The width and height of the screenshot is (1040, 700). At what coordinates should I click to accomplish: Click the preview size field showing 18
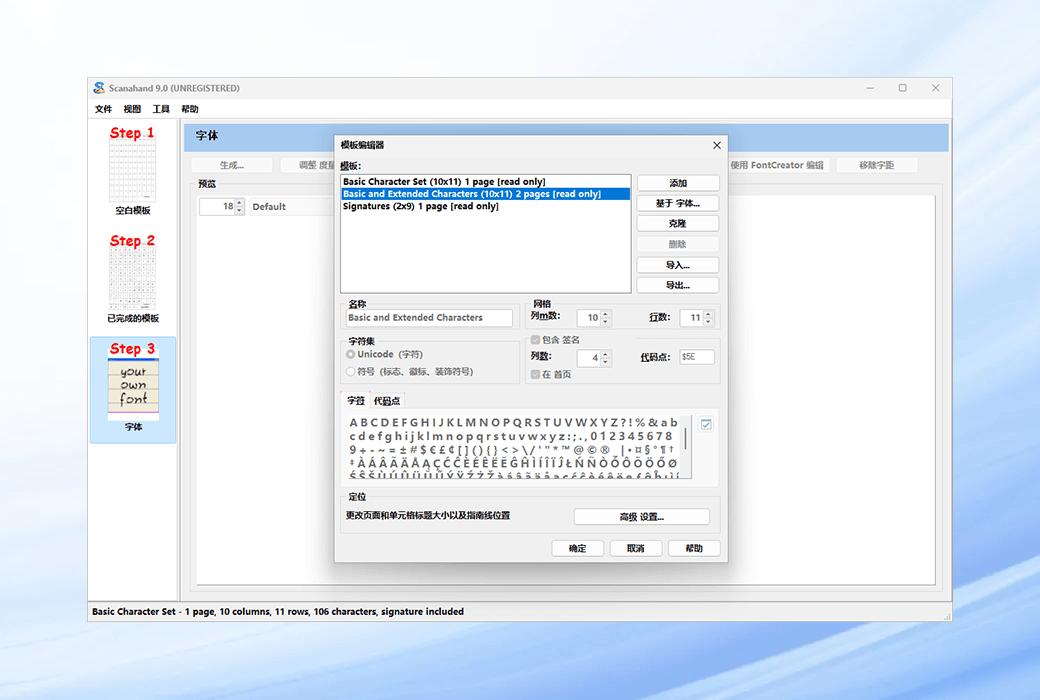(218, 206)
